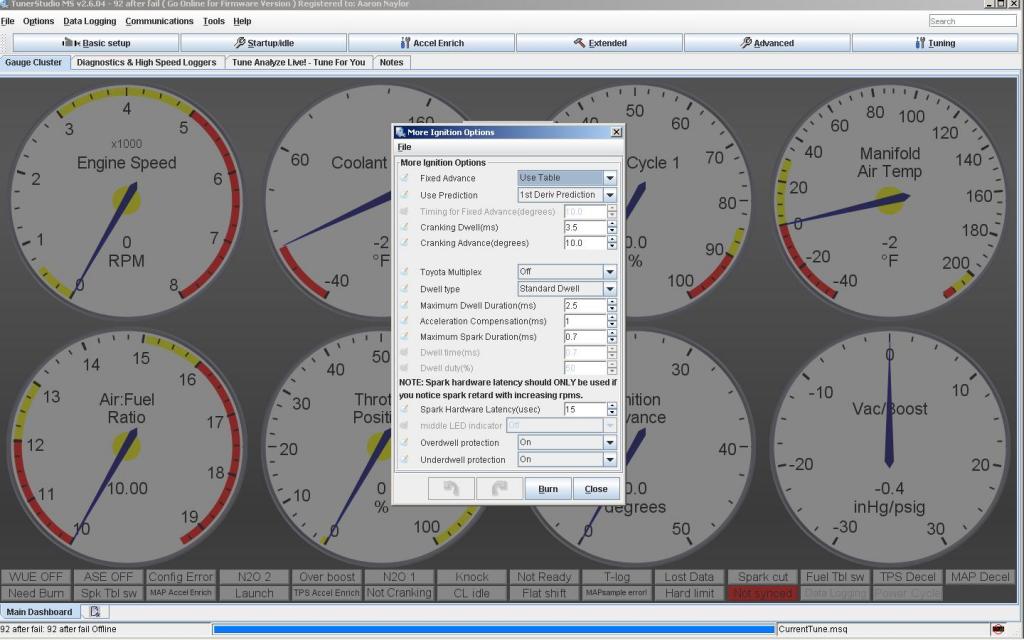Expand the Overdwell protection dropdown
The width and height of the screenshot is (1024, 640).
pyautogui.click(x=609, y=443)
